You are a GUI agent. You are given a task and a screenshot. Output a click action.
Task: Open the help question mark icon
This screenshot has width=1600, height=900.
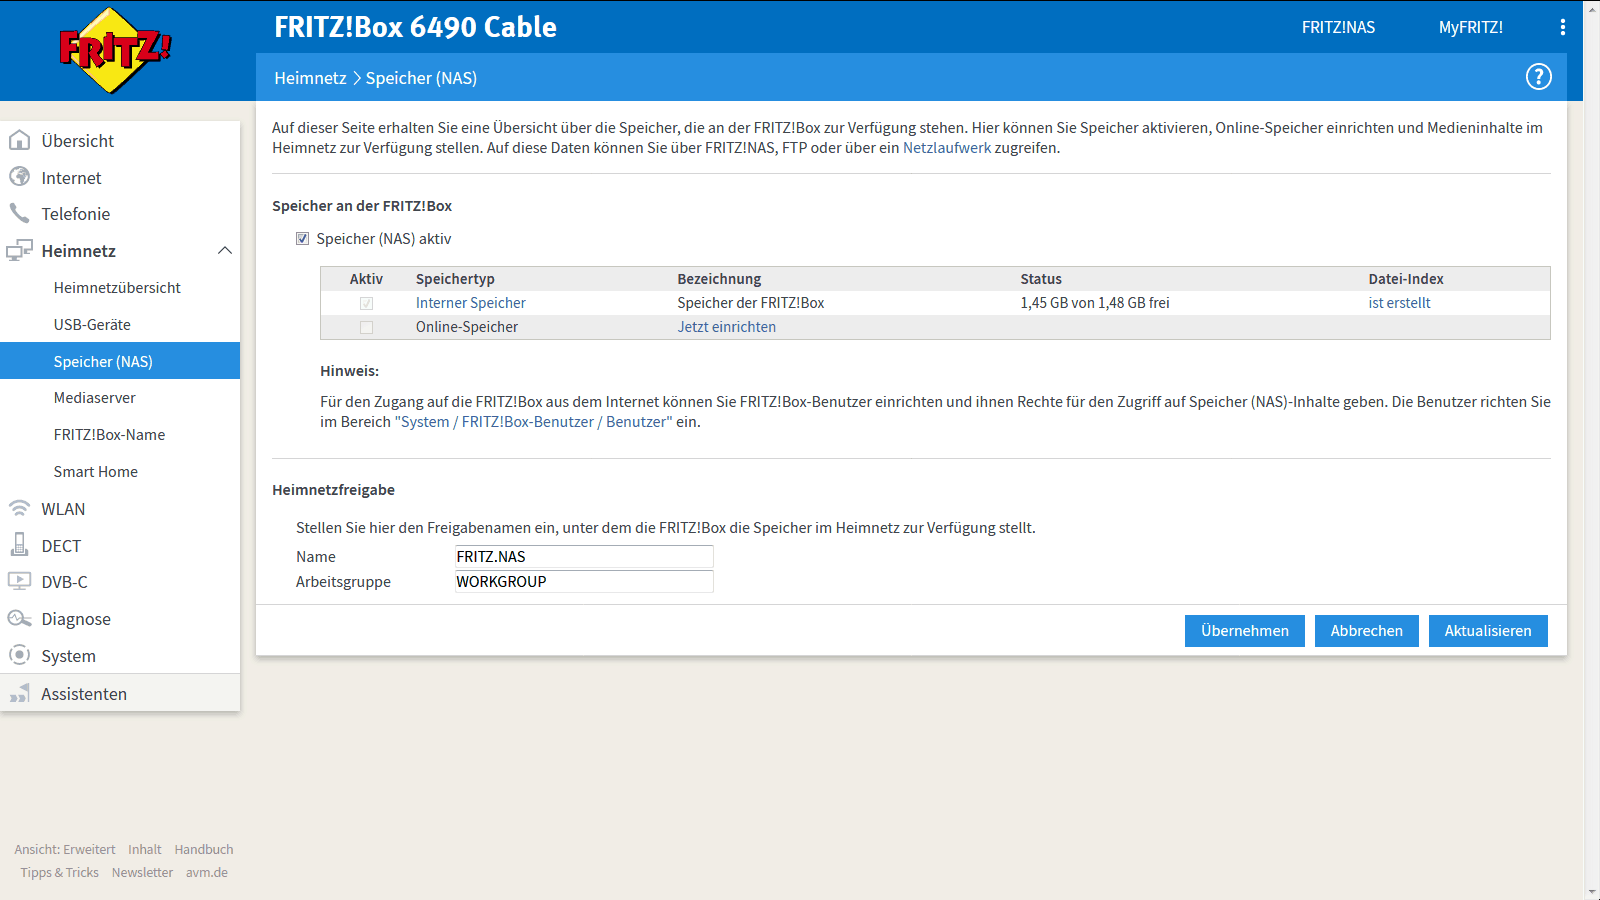[1538, 77]
